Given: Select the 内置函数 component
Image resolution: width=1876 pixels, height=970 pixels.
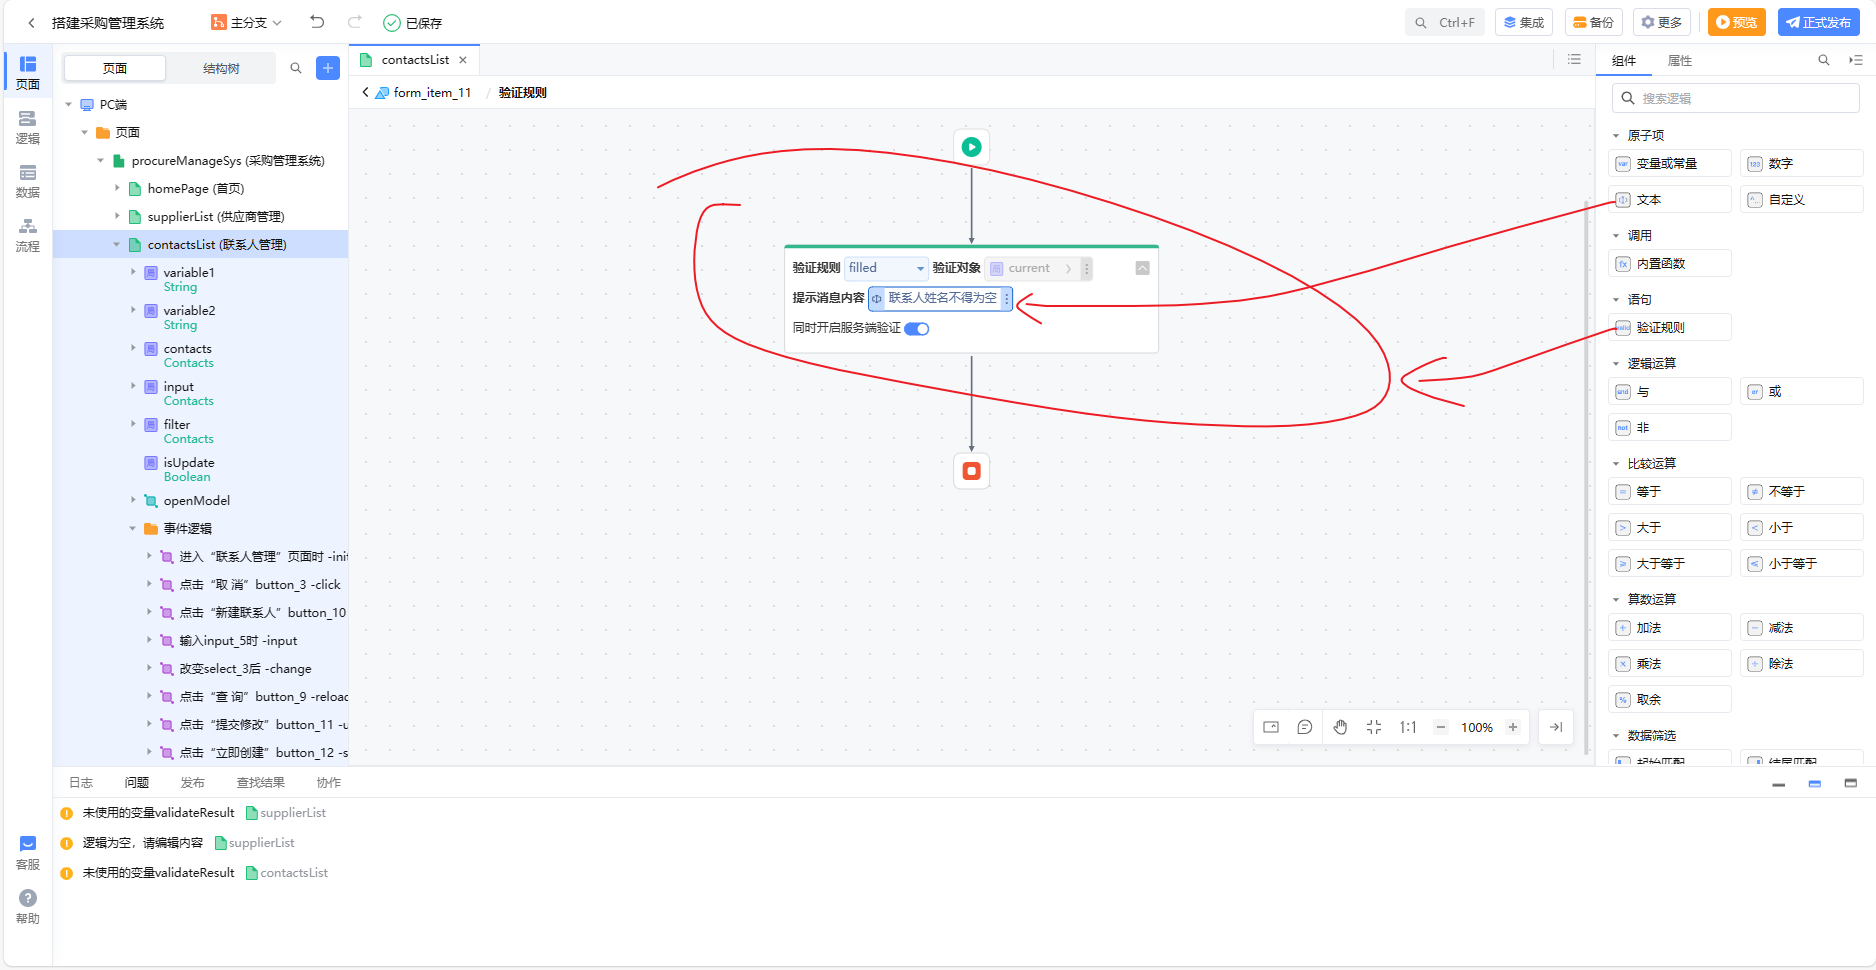Looking at the screenshot, I should (x=1670, y=264).
